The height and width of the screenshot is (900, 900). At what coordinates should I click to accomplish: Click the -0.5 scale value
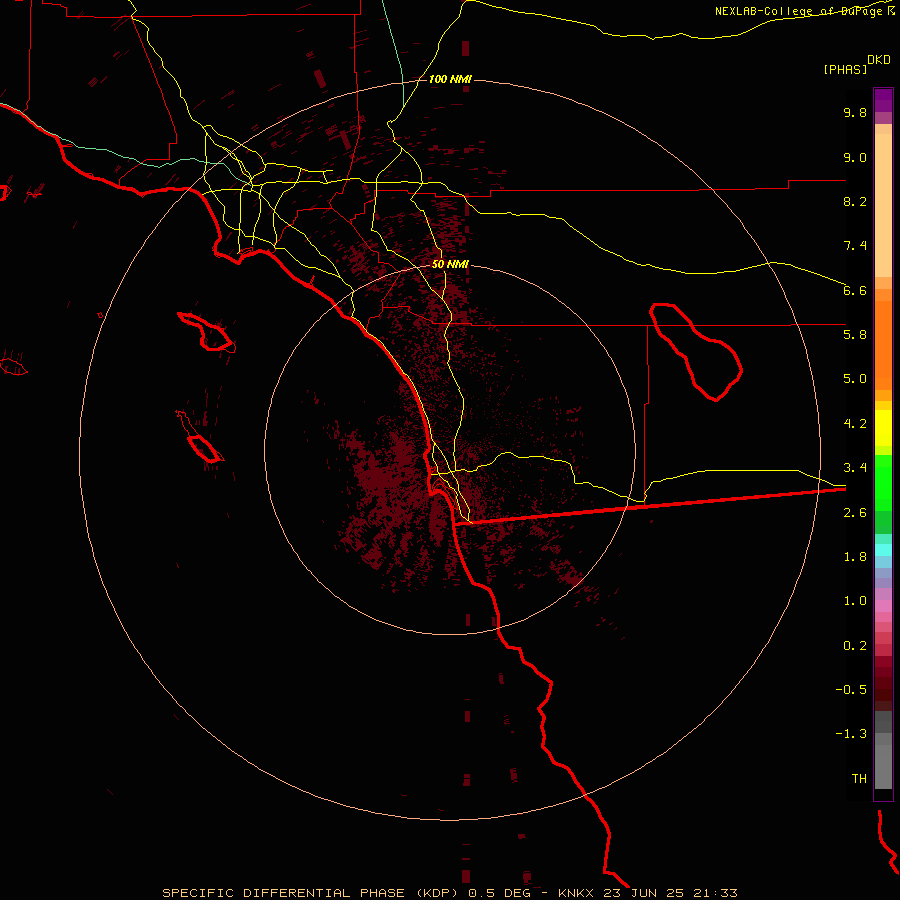pos(851,690)
